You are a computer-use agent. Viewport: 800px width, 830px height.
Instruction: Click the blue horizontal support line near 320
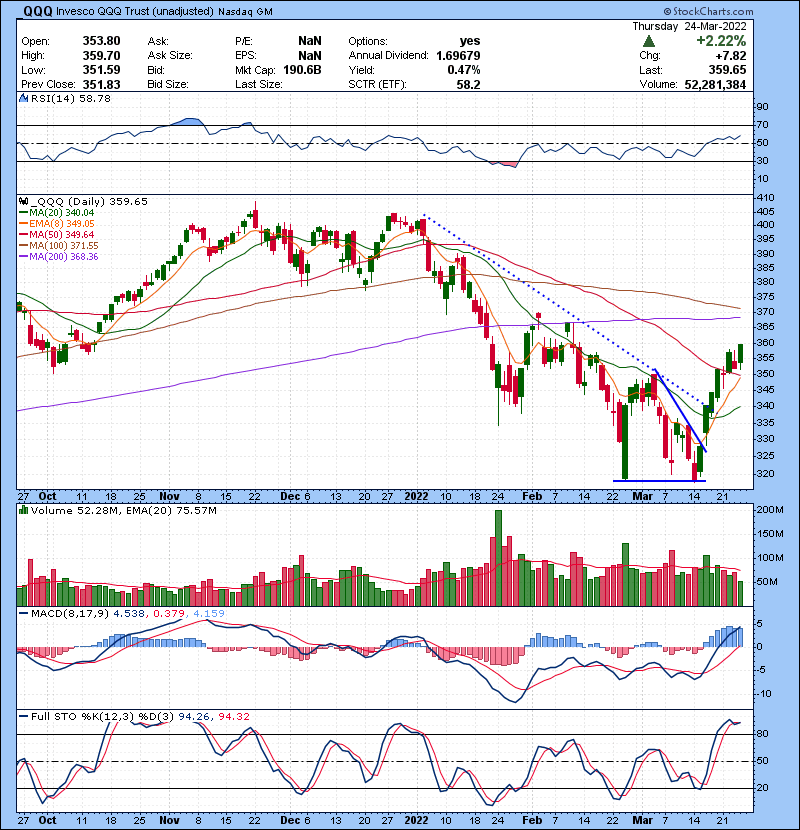[x=659, y=481]
